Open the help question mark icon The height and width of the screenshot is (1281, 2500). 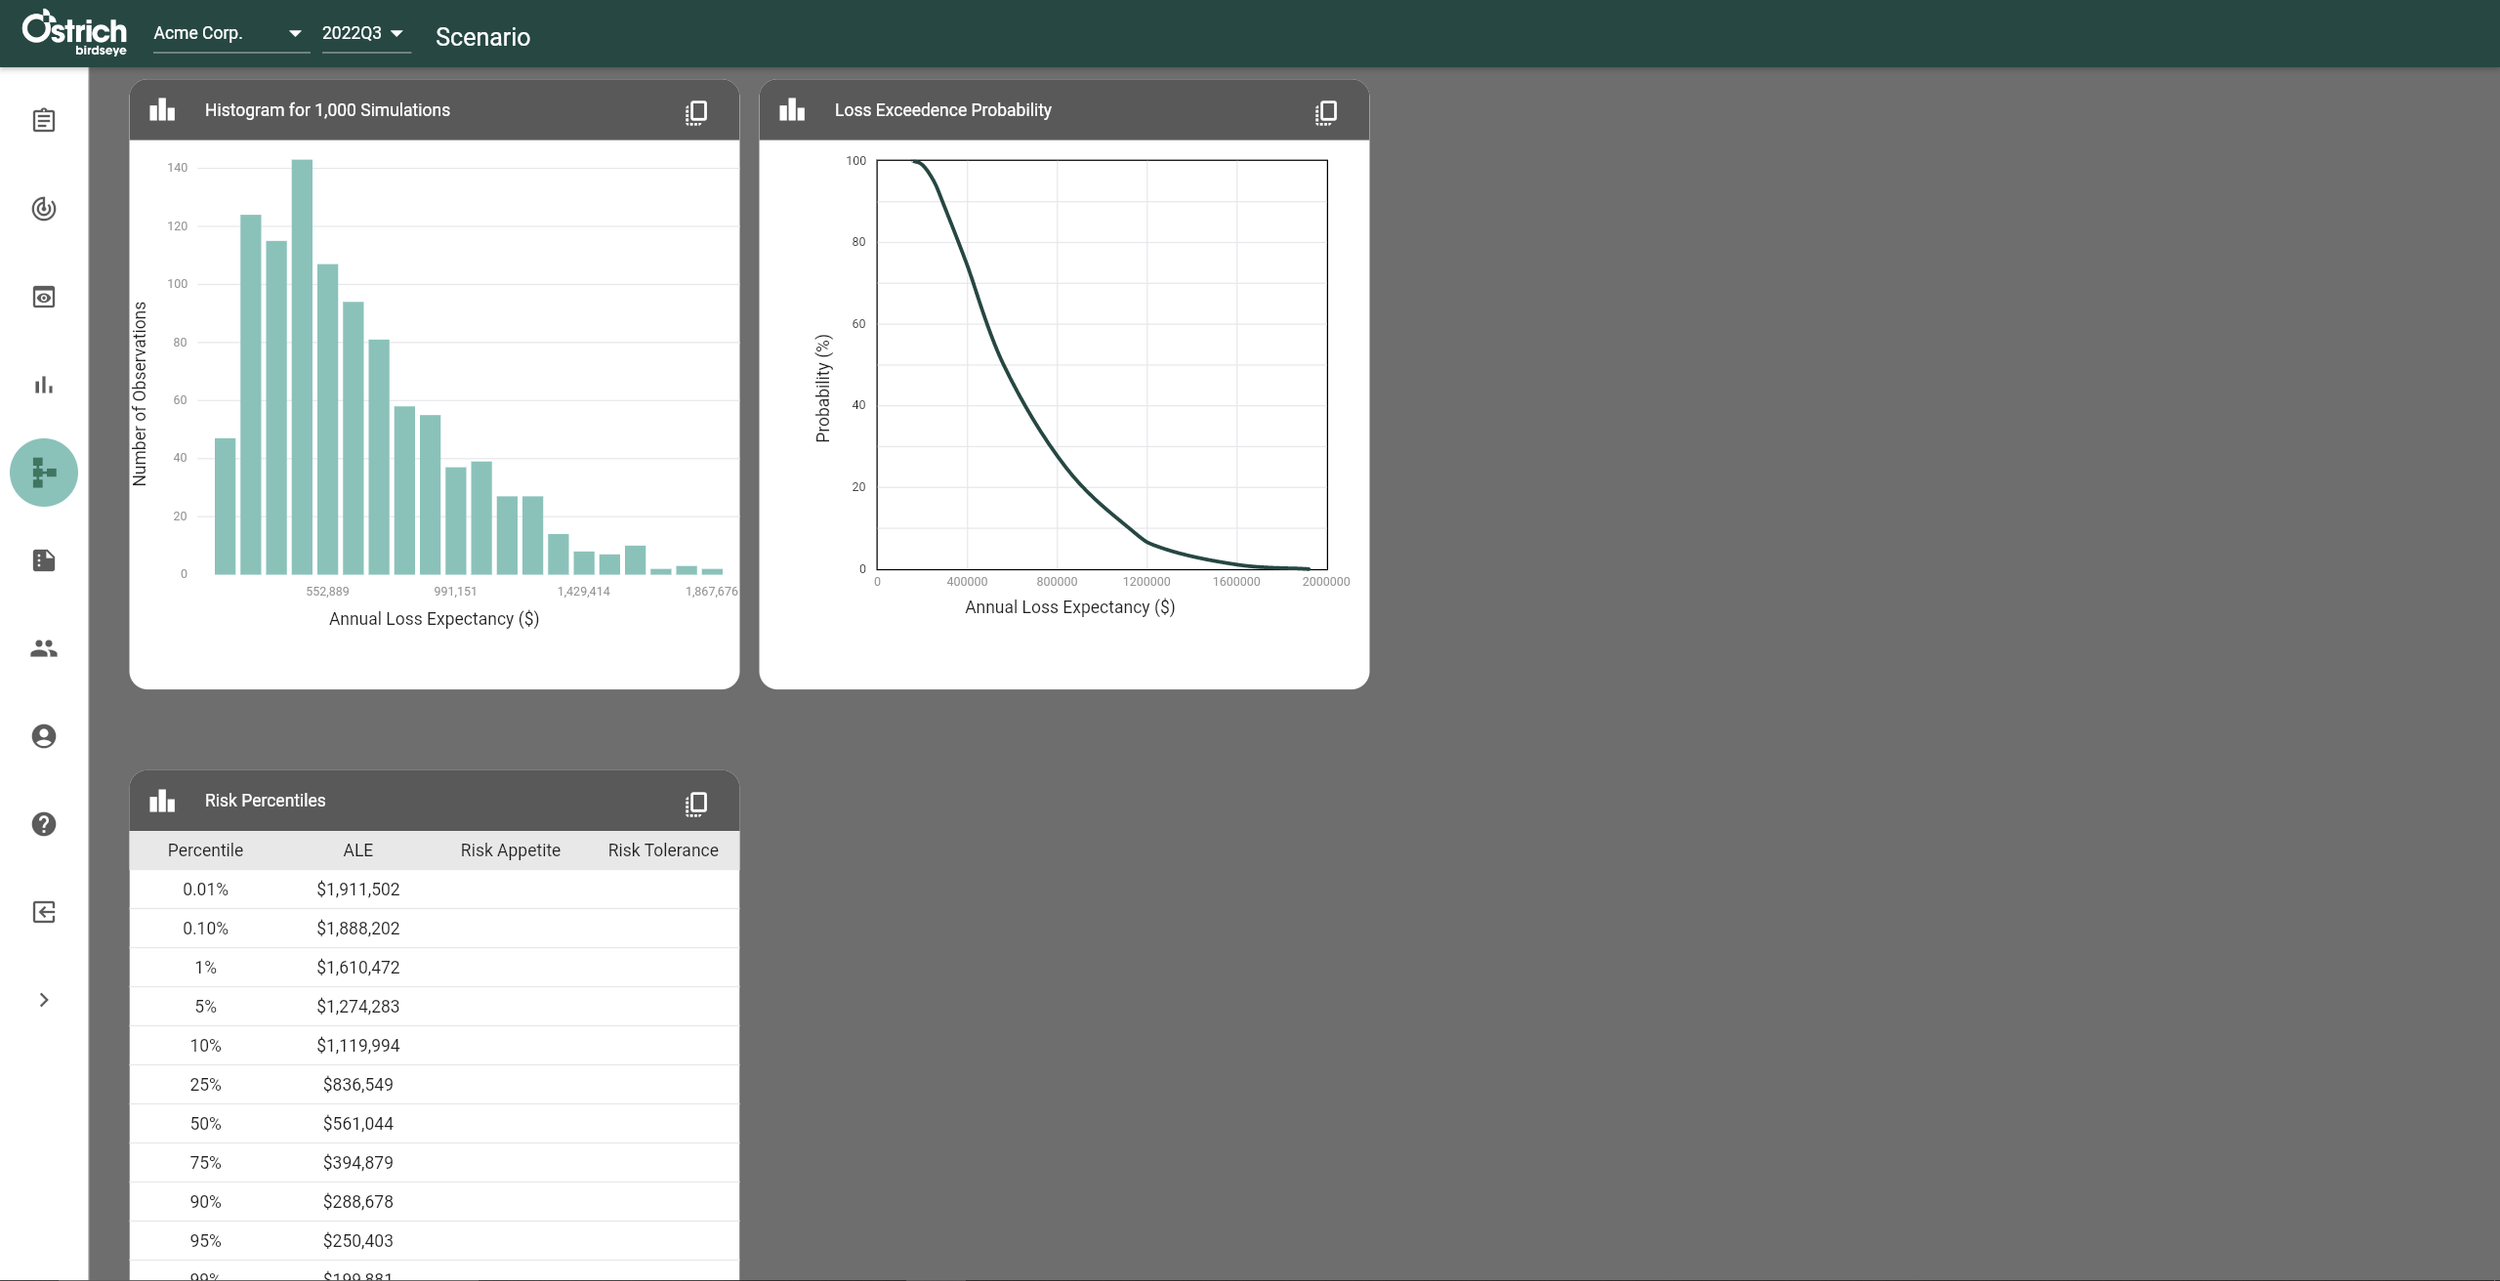coord(44,824)
